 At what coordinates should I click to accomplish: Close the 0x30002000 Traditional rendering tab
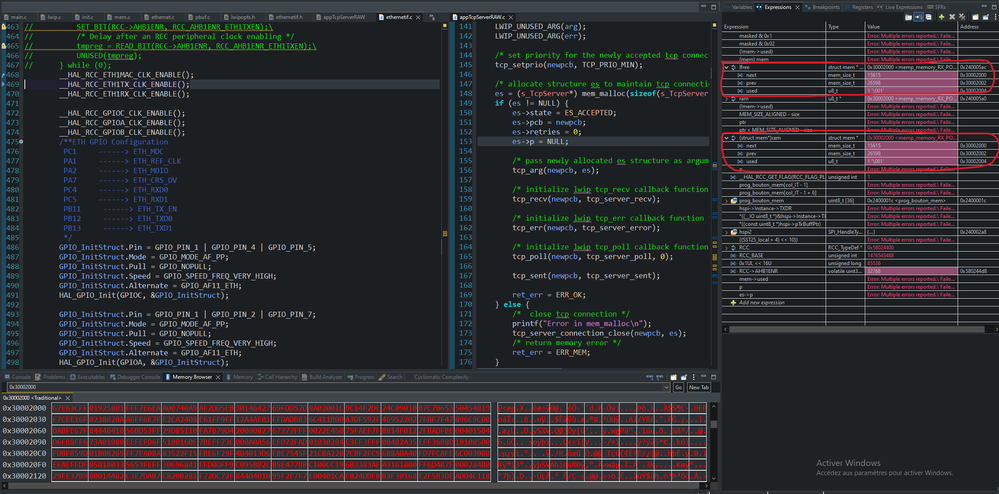(68, 398)
